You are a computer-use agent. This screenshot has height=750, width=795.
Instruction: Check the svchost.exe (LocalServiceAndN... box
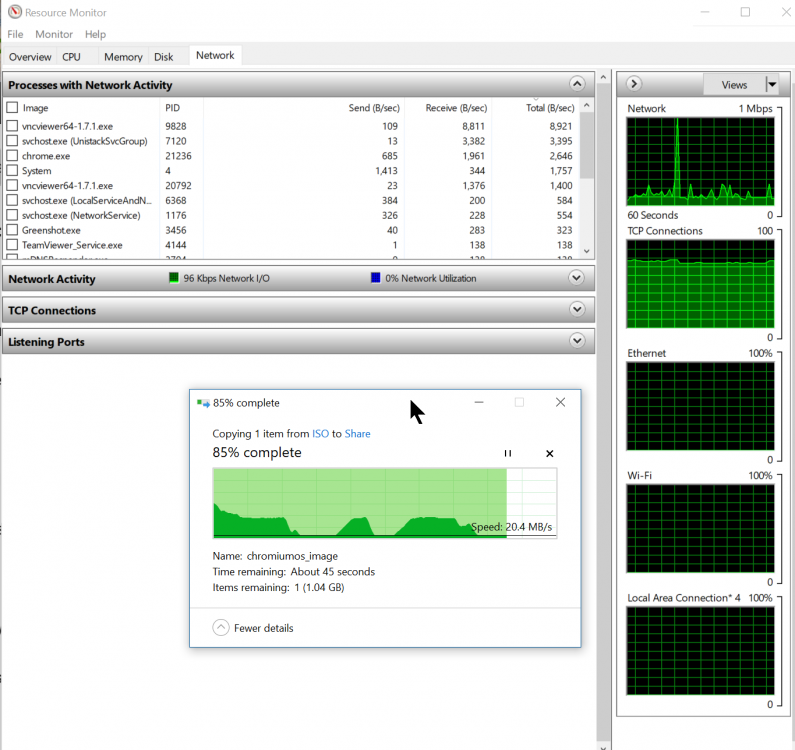[x=12, y=200]
